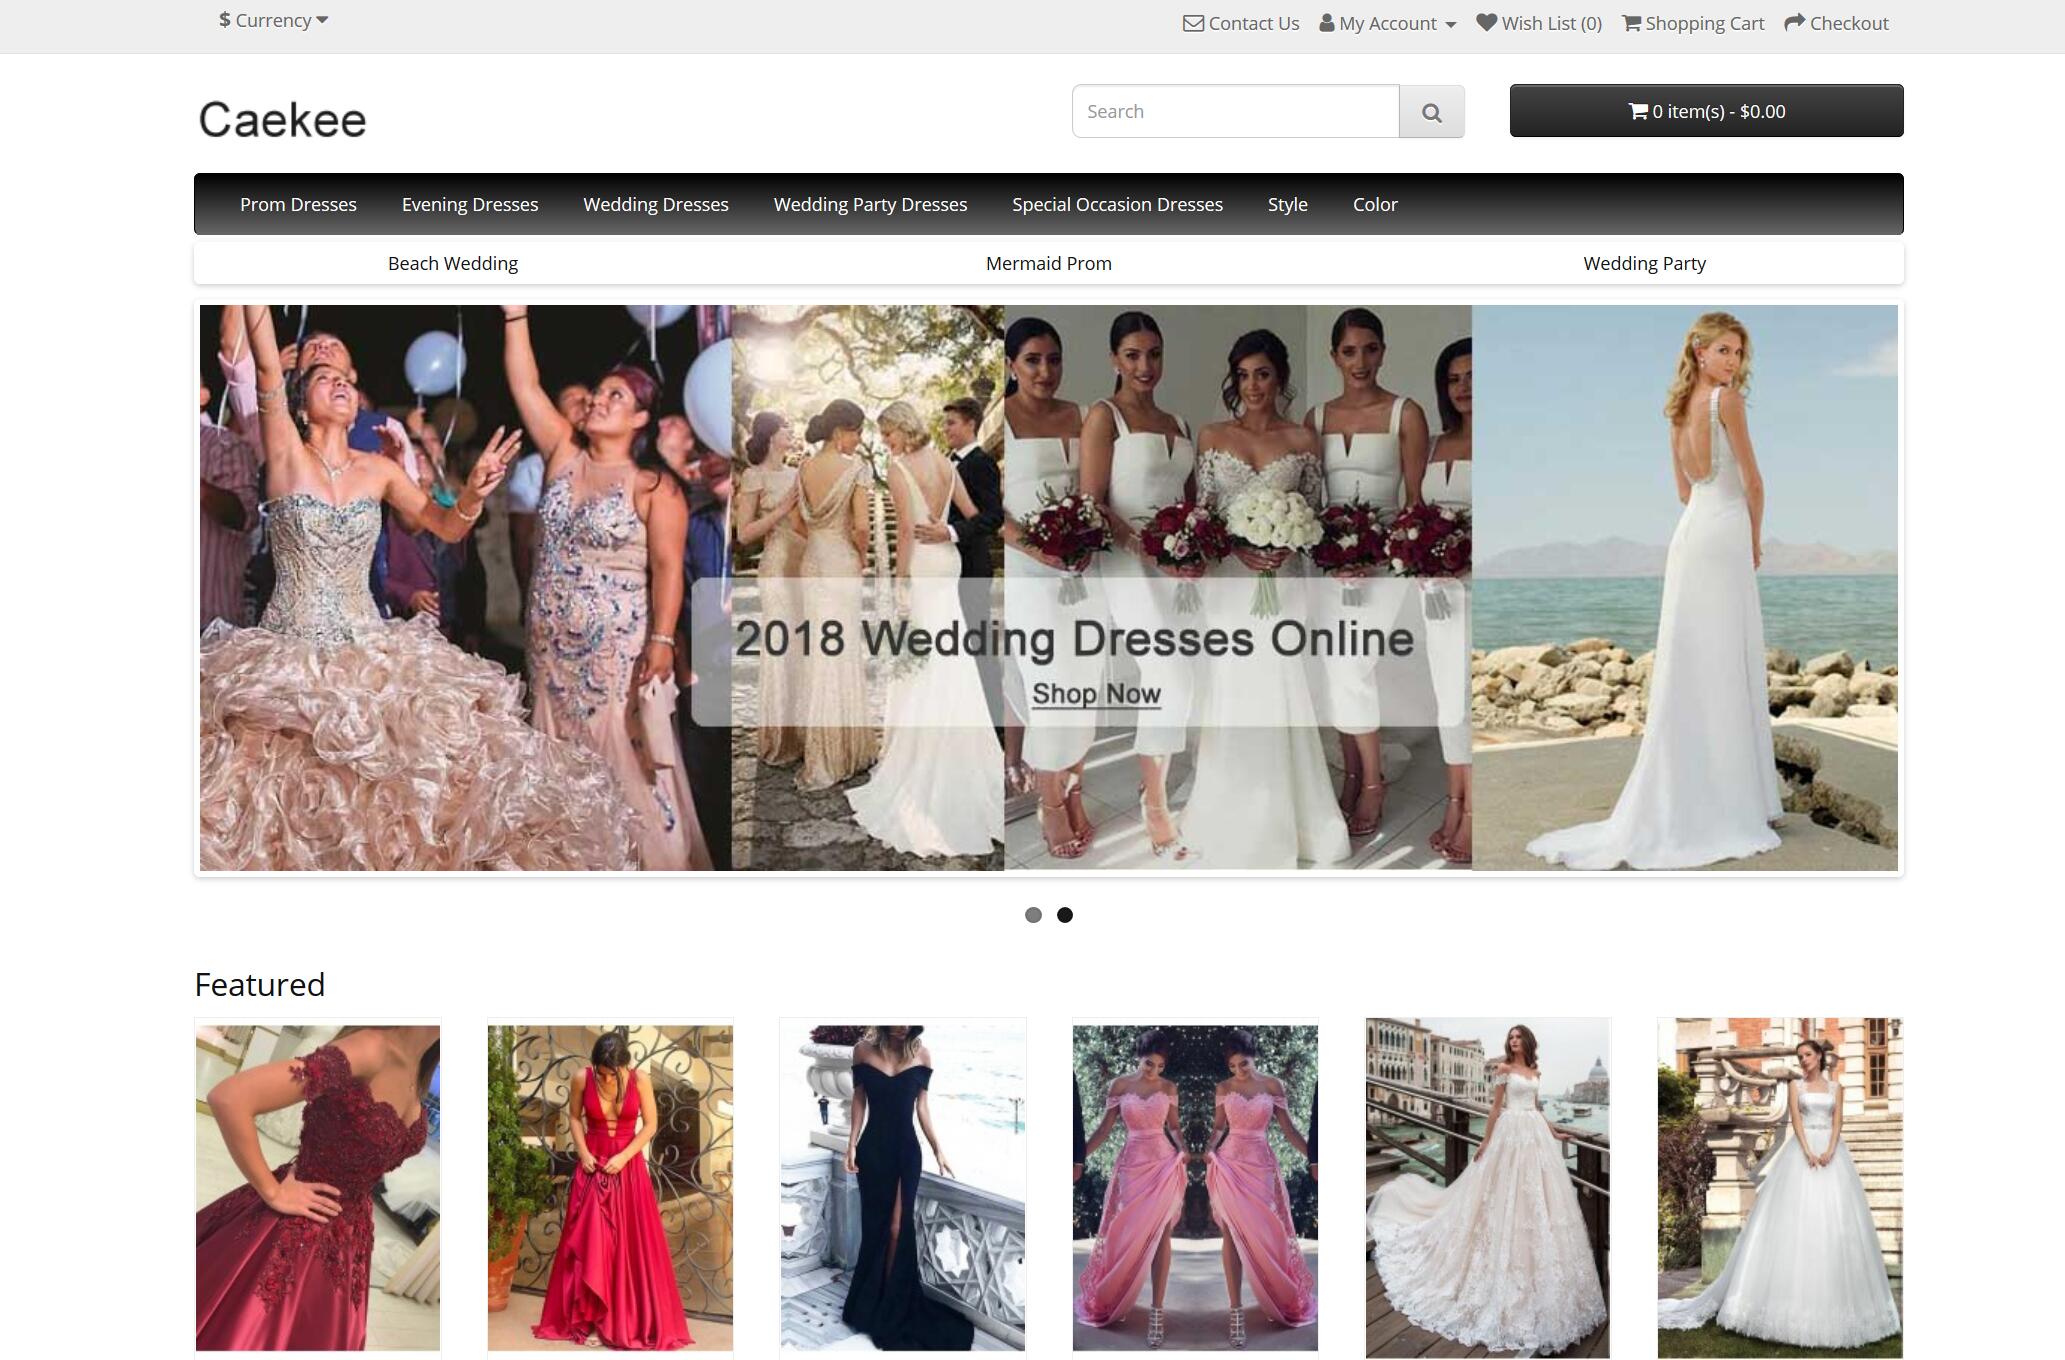Click the Caekee store logo
The width and height of the screenshot is (2065, 1360).
point(283,120)
